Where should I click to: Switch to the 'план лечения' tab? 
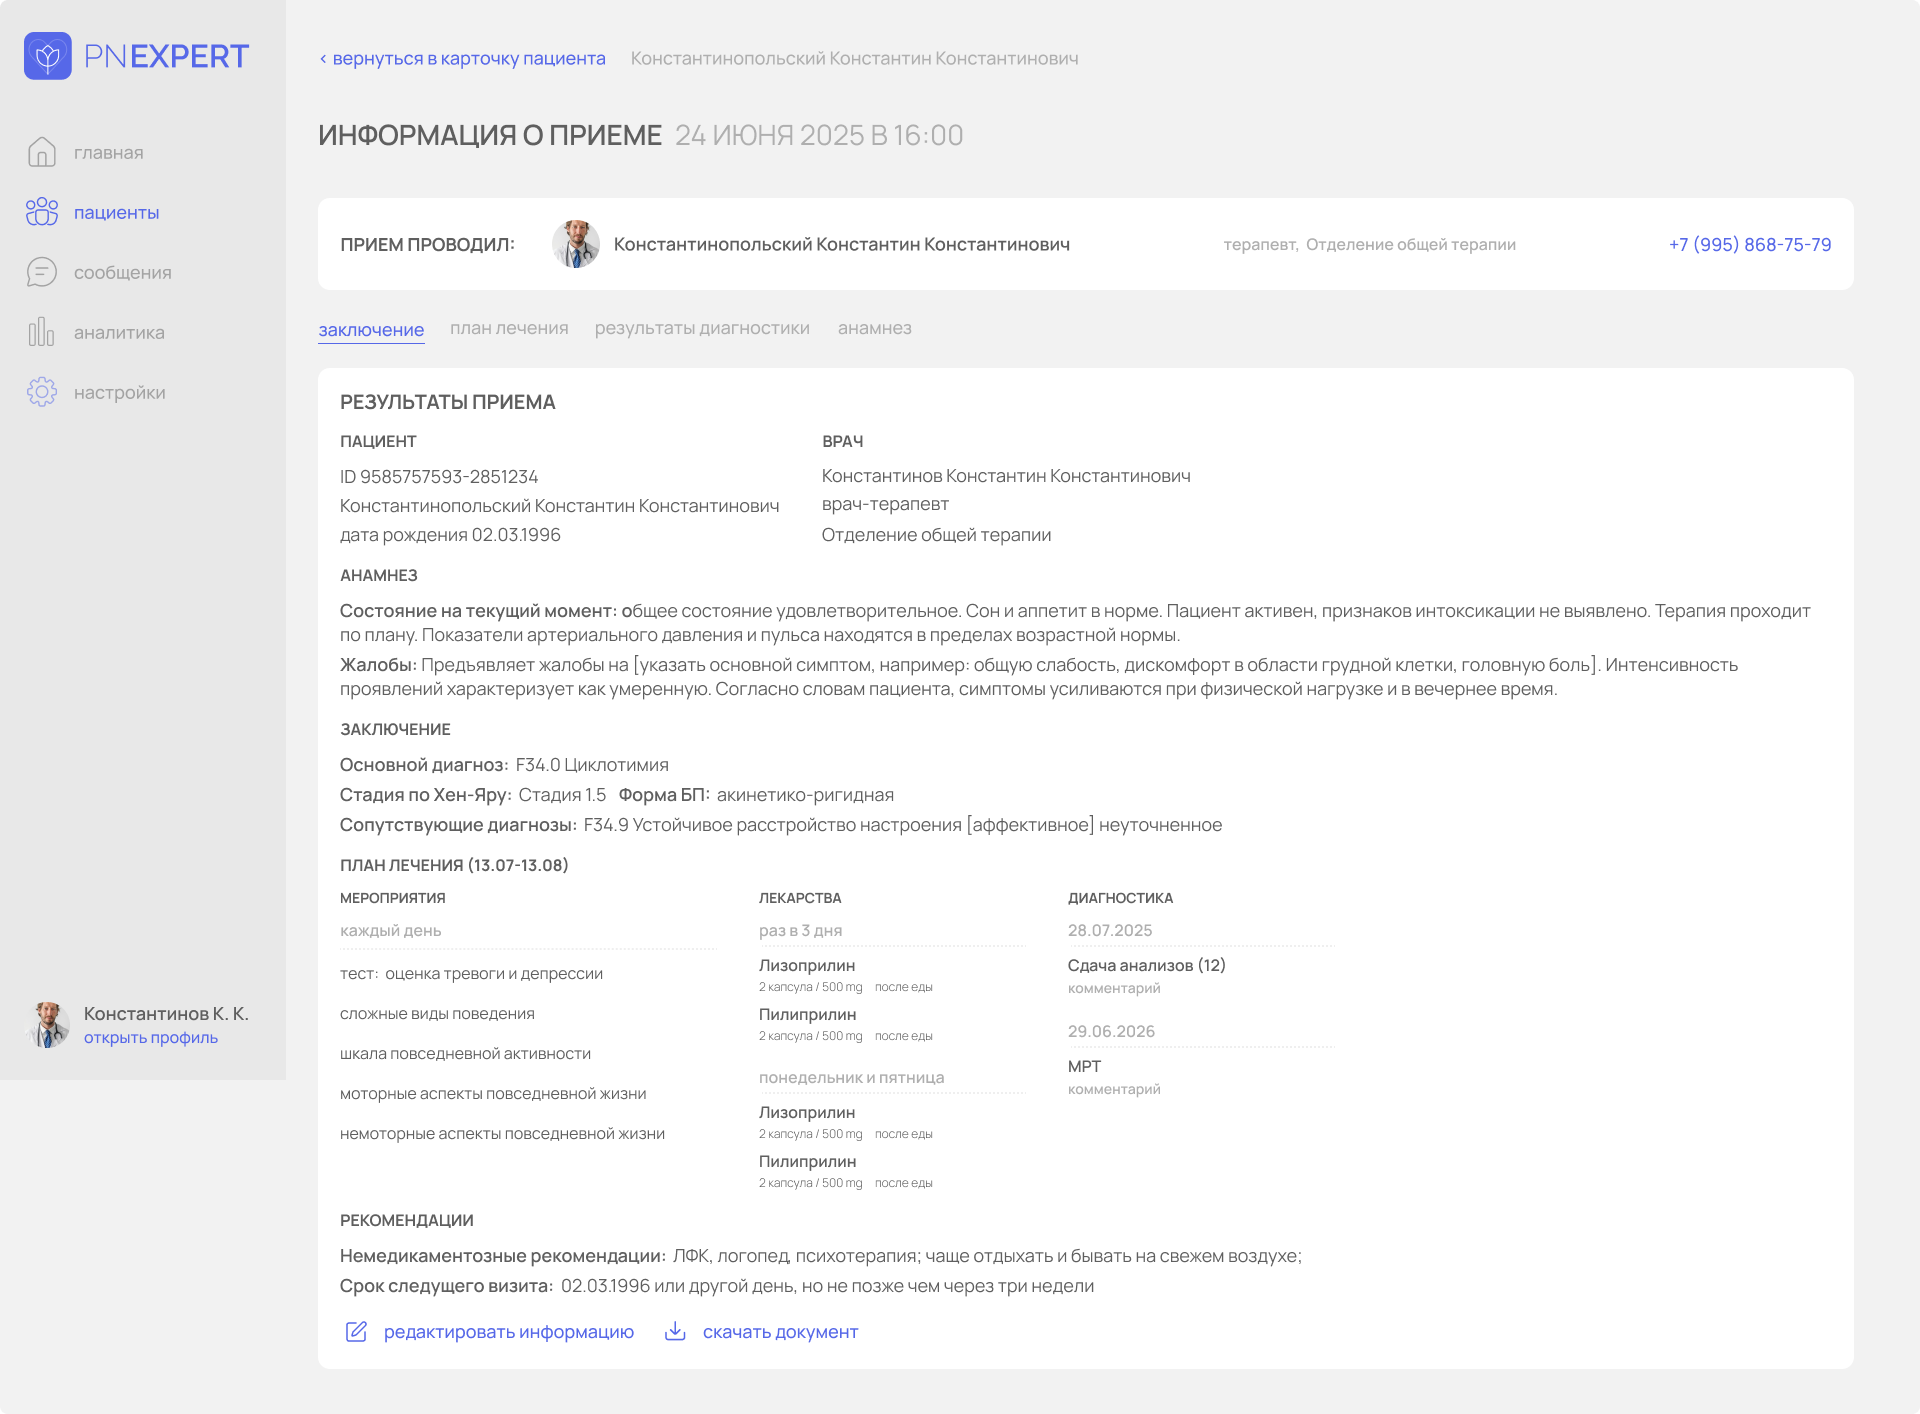click(509, 328)
